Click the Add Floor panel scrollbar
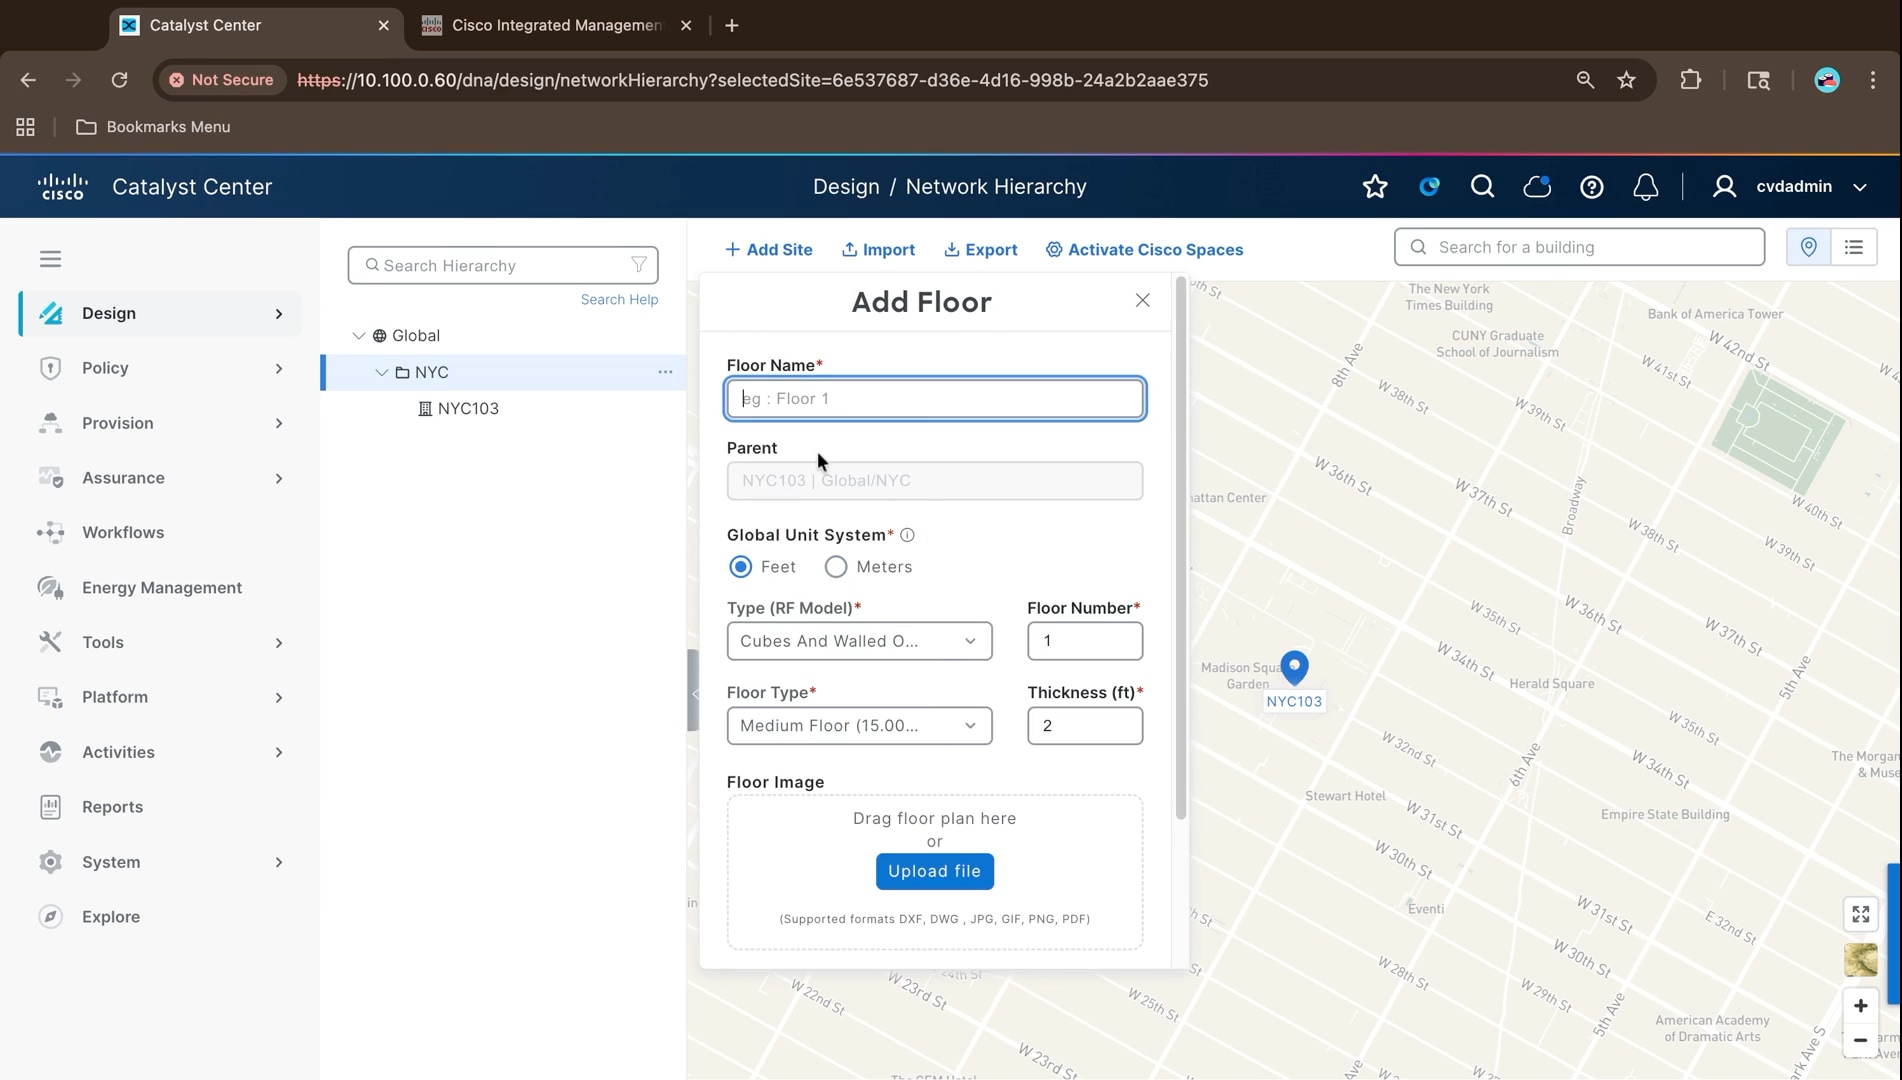1902x1080 pixels. tap(1180, 550)
